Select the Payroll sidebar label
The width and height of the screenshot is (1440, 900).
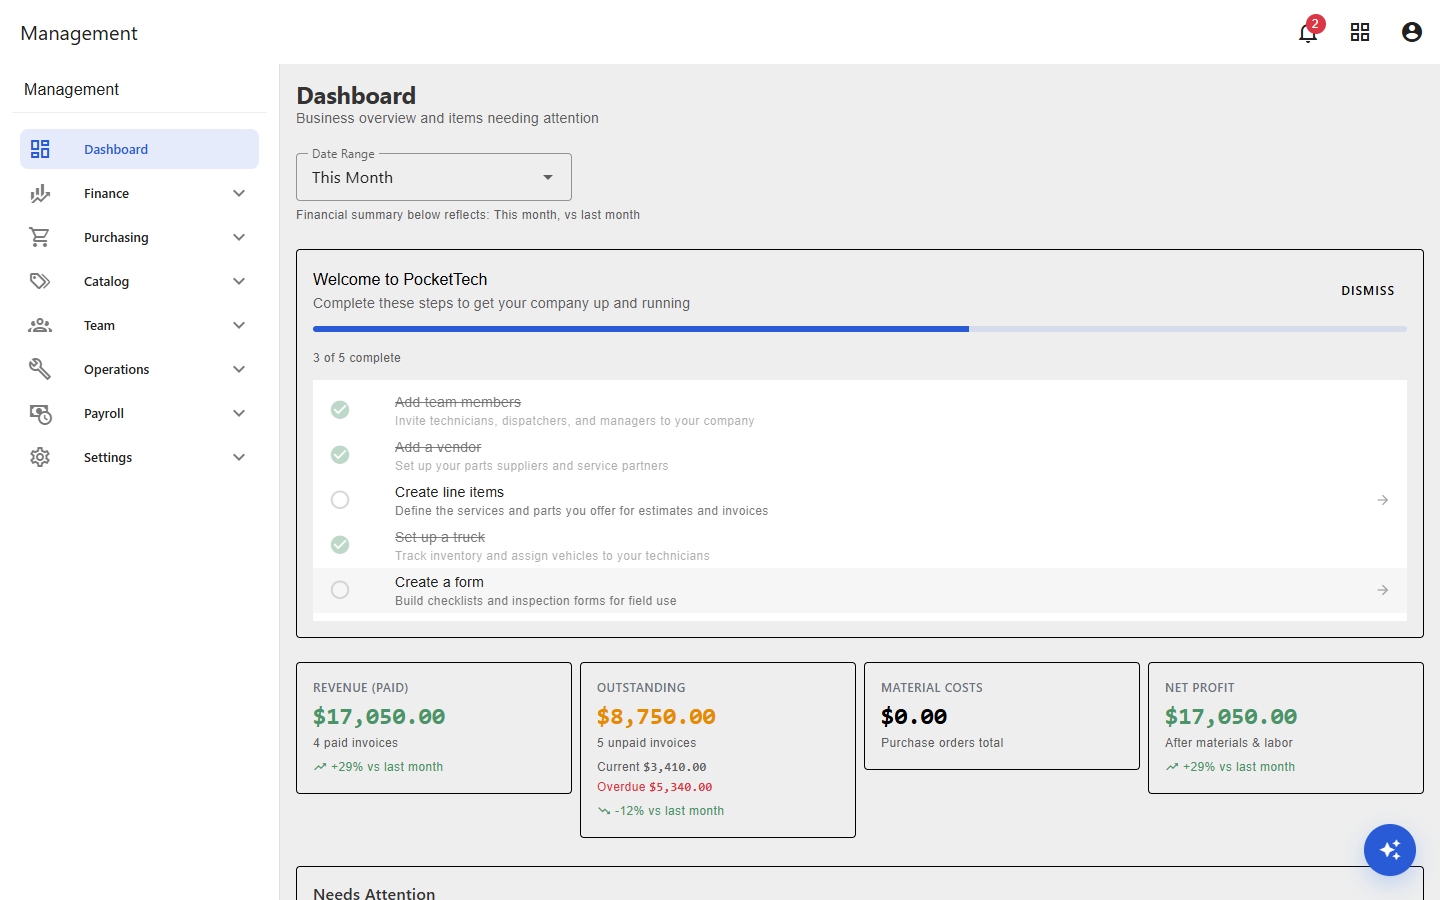[x=104, y=414]
